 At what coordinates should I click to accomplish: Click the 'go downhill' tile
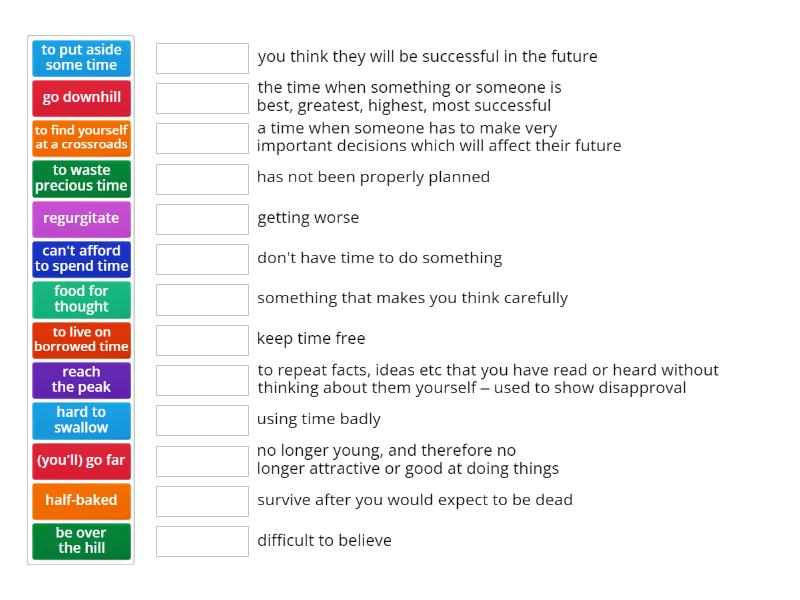[x=81, y=98]
